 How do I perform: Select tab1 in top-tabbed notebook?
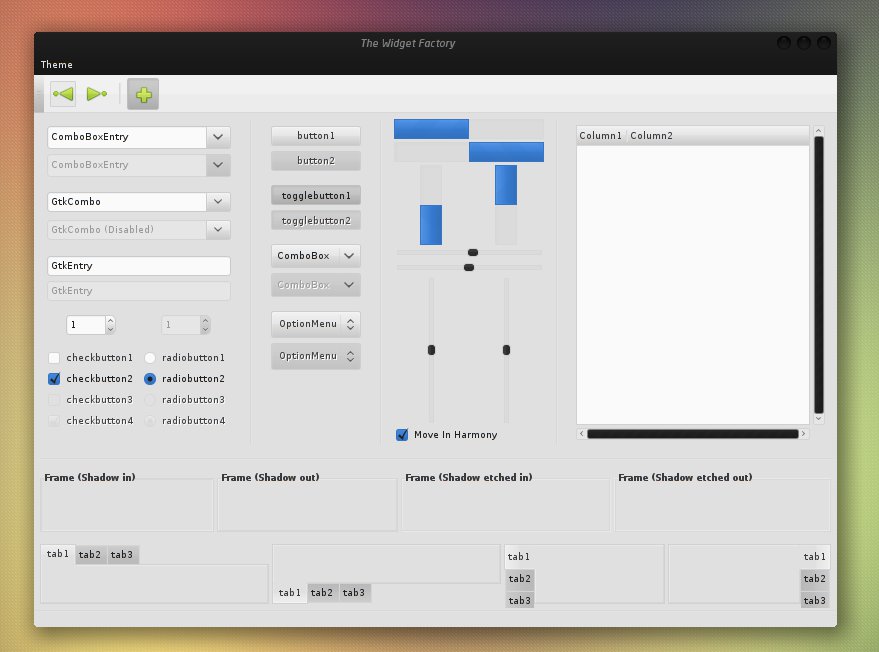(x=58, y=554)
